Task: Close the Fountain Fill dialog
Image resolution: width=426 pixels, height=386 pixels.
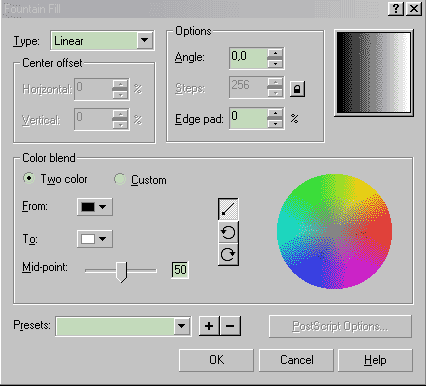Action: click(414, 9)
